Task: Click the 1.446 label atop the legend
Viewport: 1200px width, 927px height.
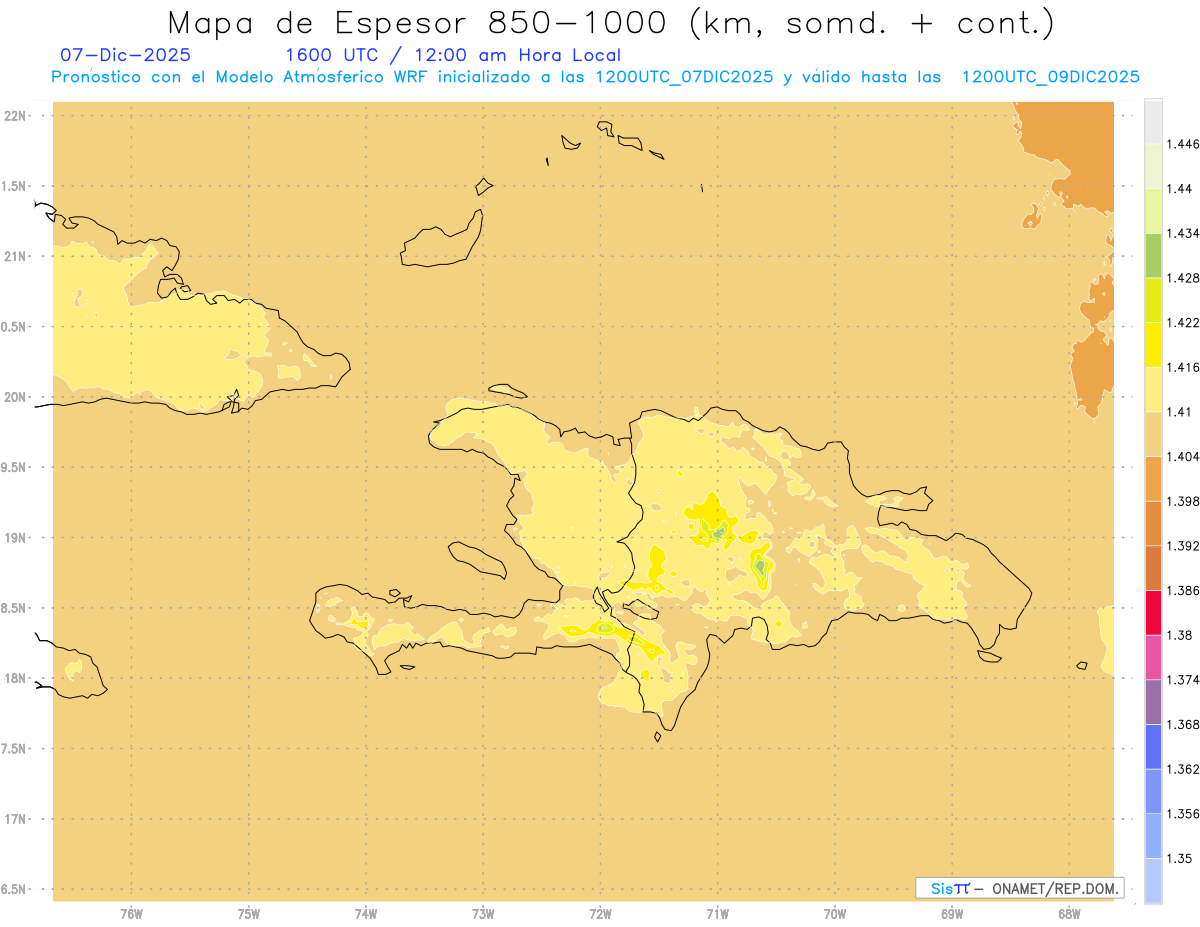Action: 1183,144
